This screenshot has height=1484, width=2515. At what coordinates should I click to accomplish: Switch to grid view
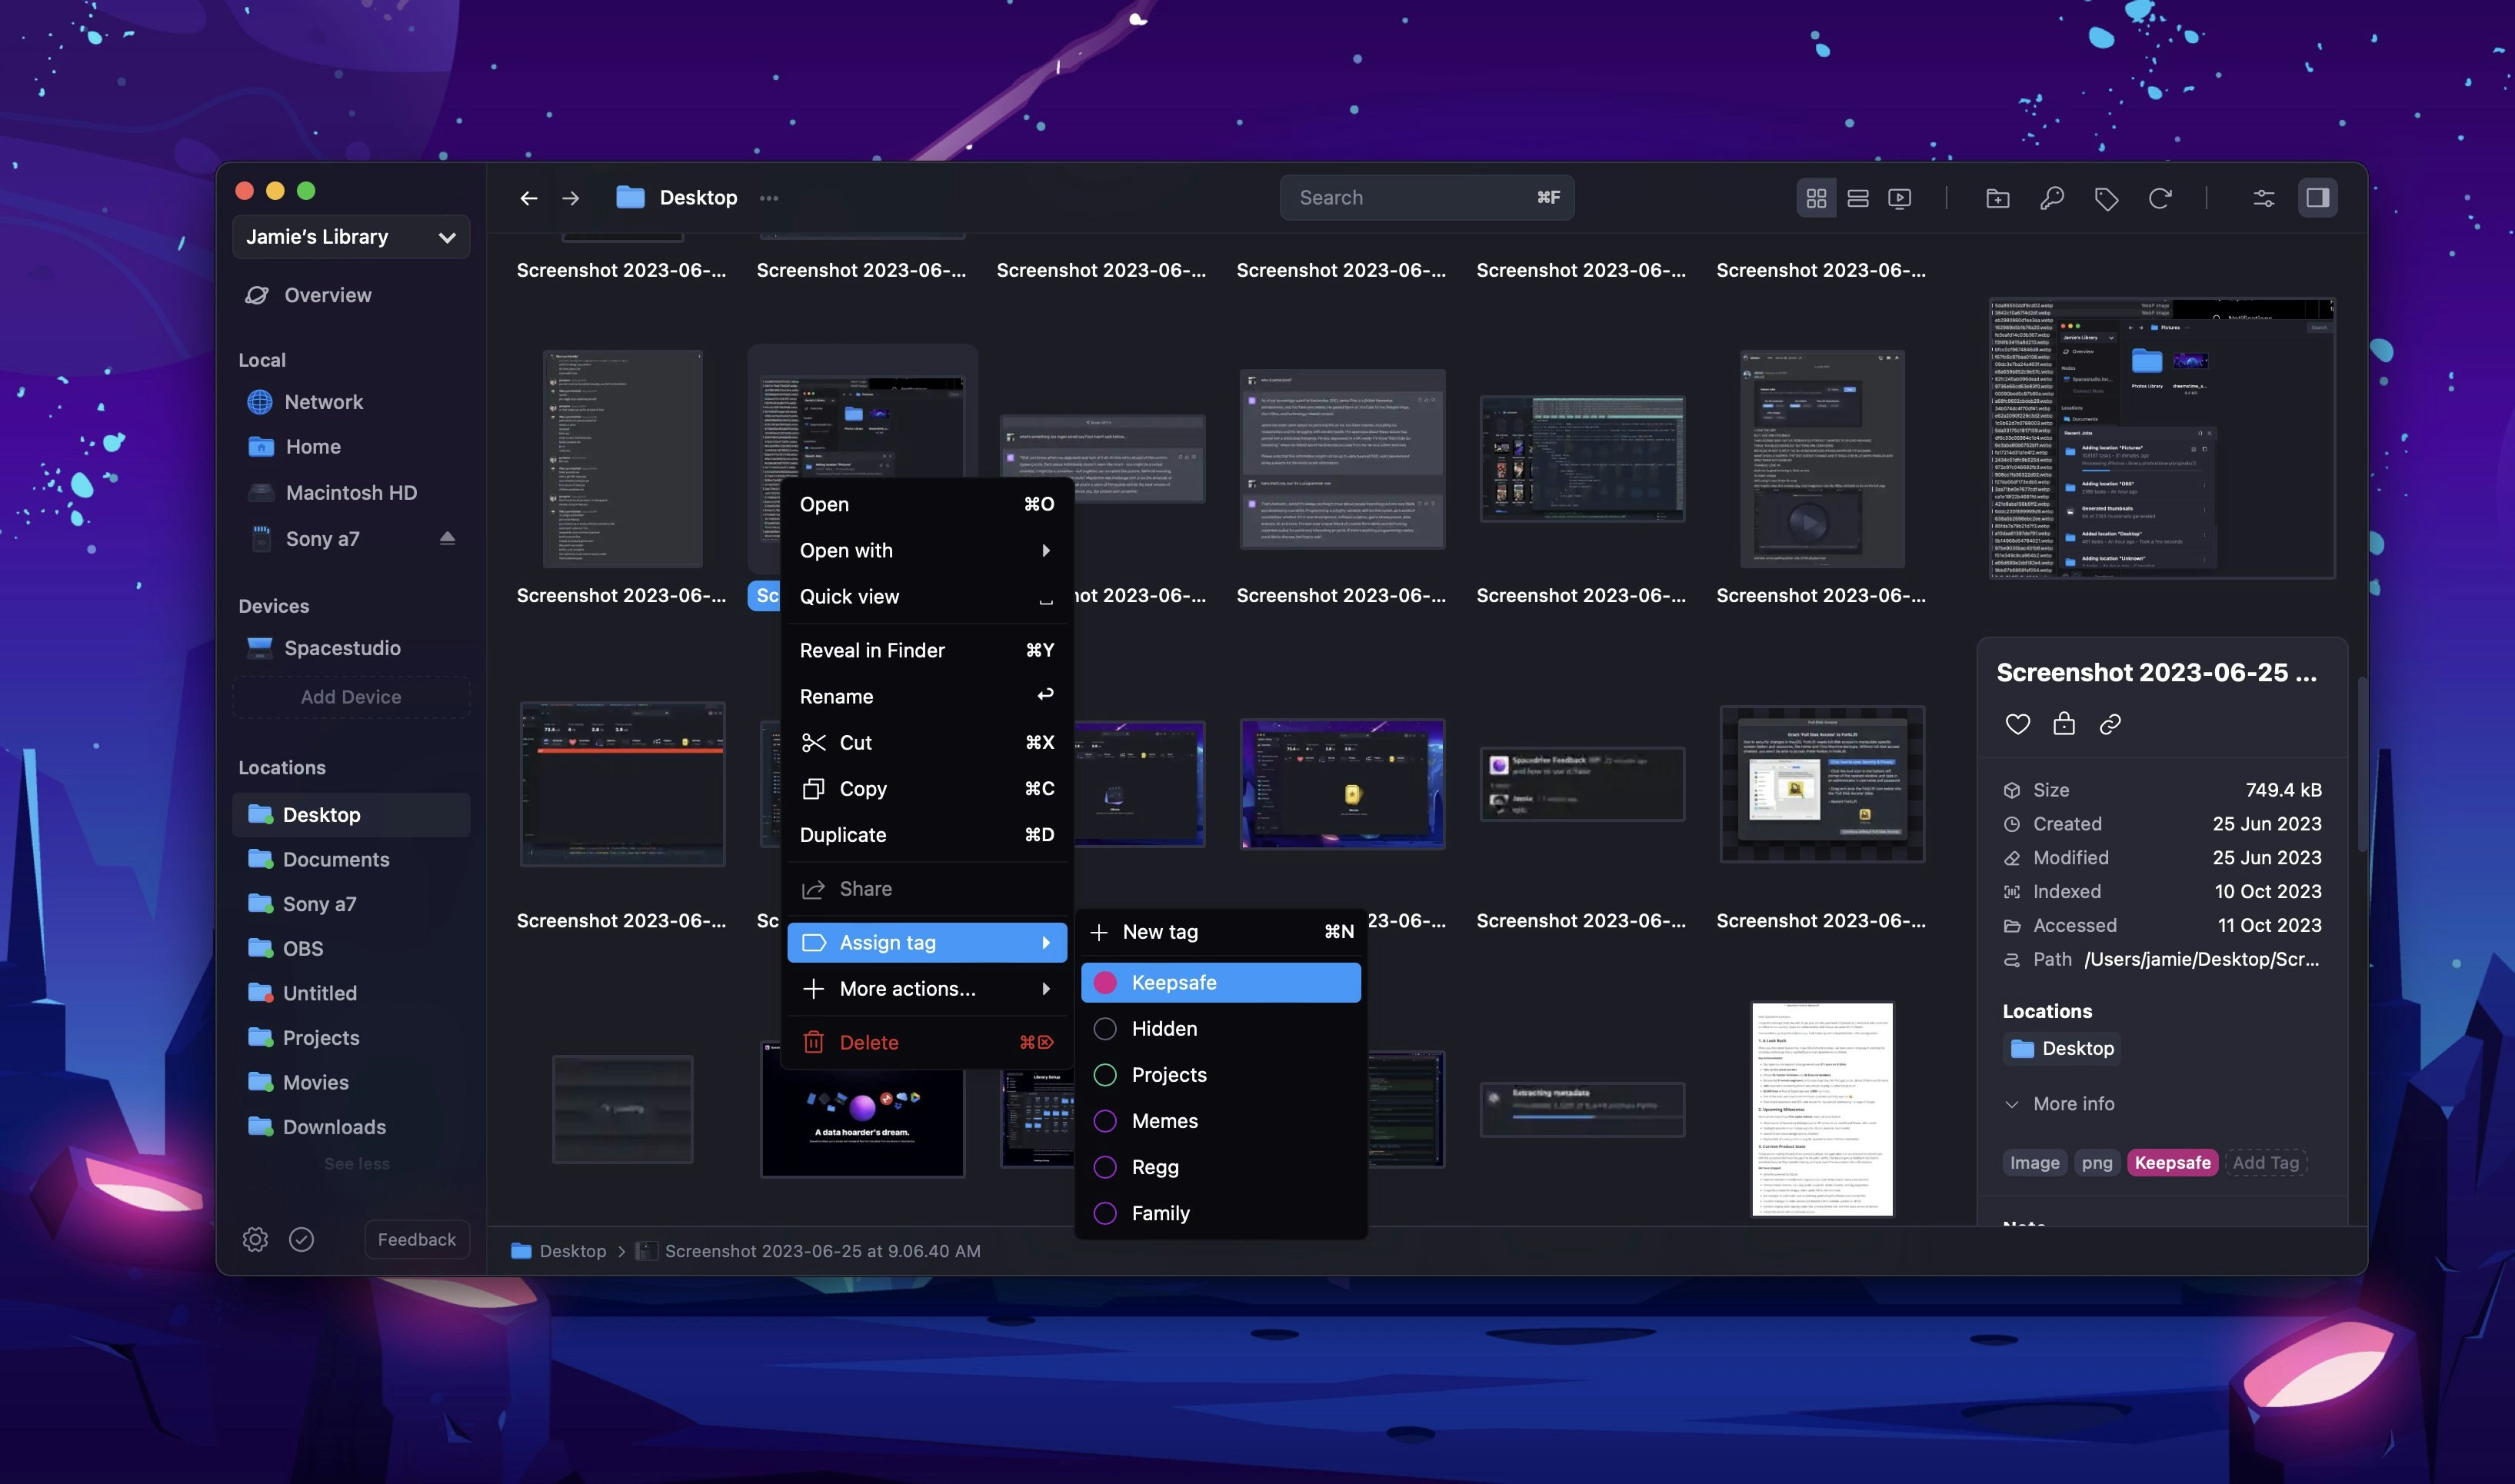coord(1816,198)
